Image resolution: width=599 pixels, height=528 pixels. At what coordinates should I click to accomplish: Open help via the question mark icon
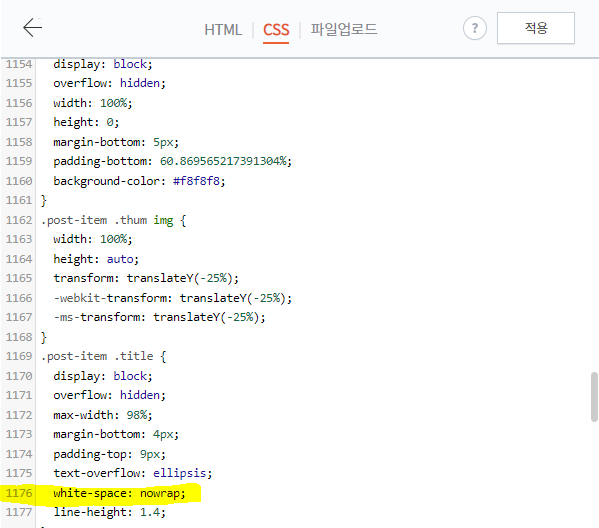click(474, 28)
